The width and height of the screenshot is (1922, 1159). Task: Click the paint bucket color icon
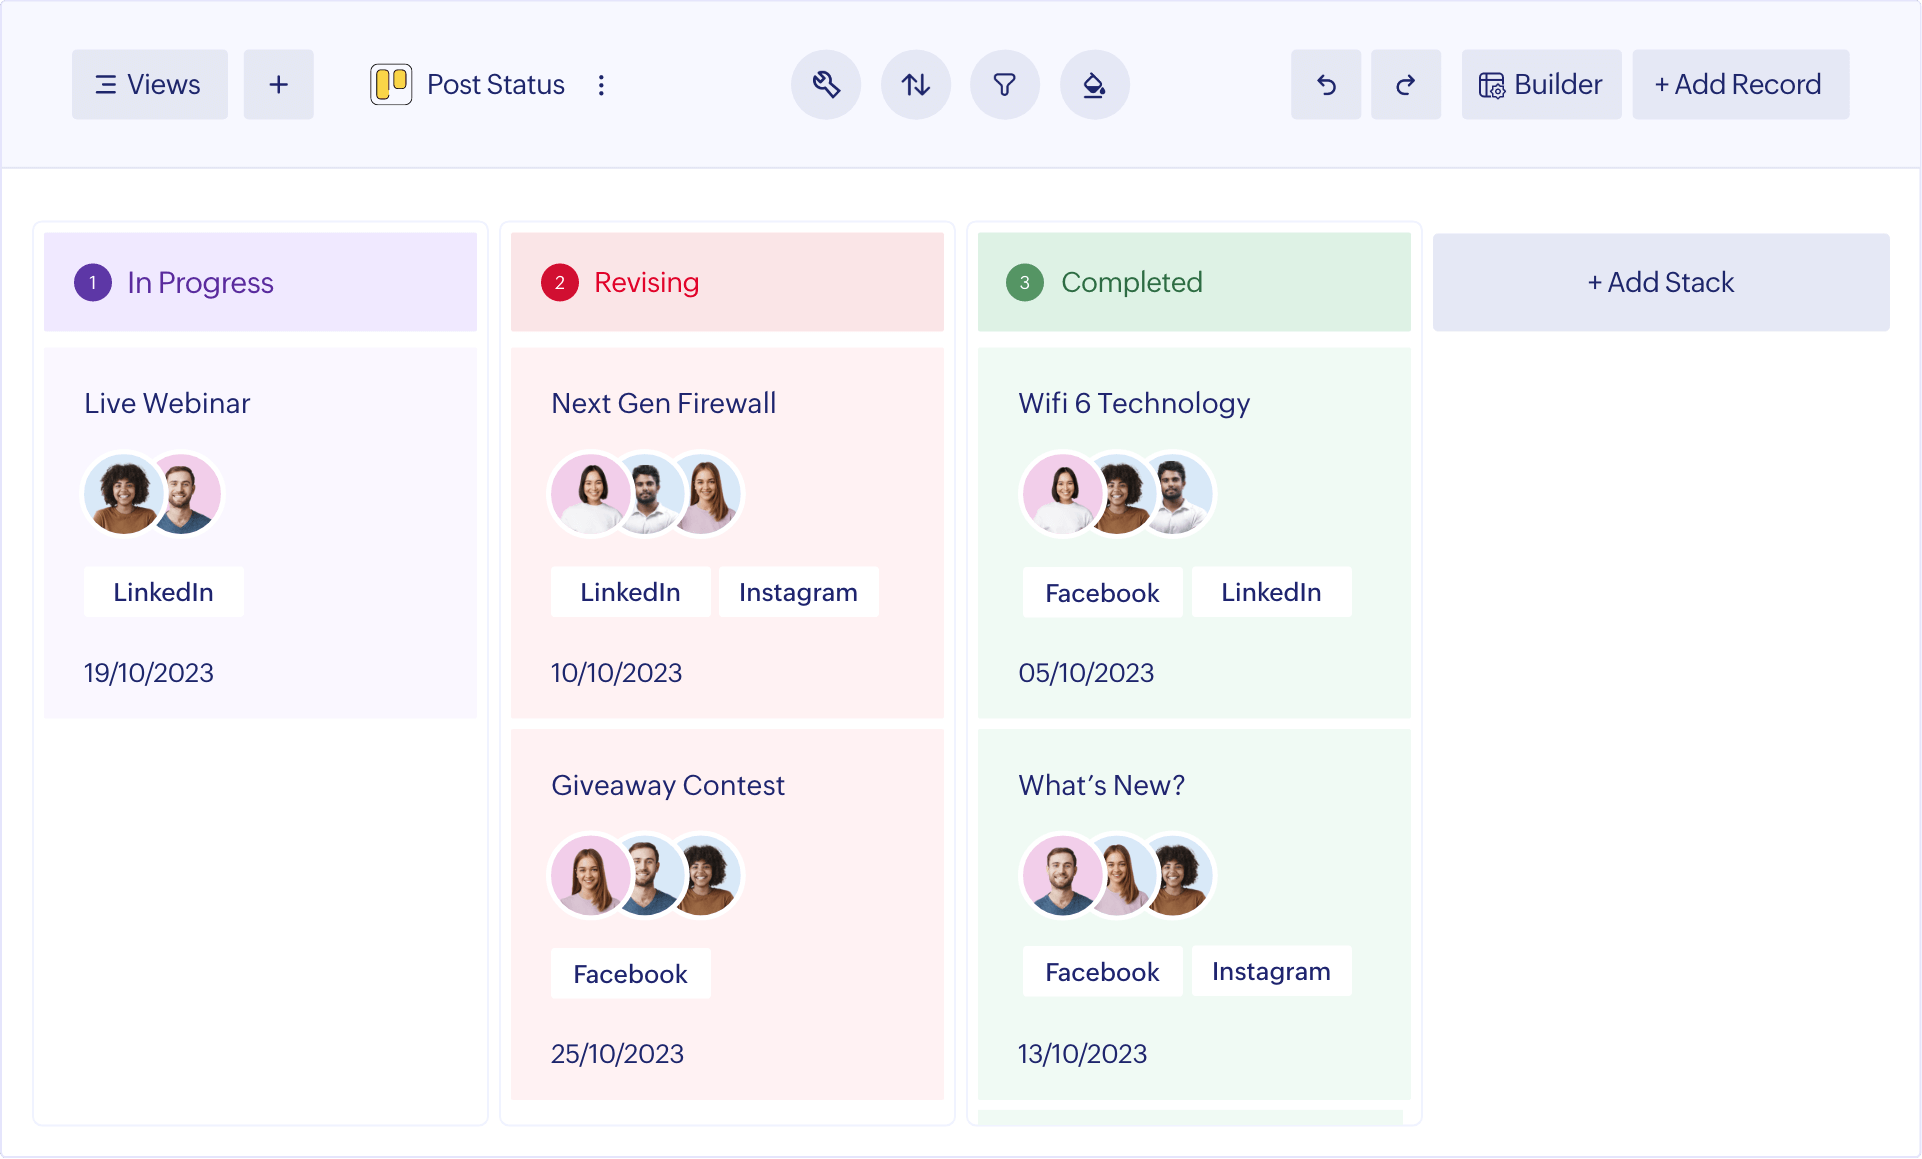(1094, 85)
